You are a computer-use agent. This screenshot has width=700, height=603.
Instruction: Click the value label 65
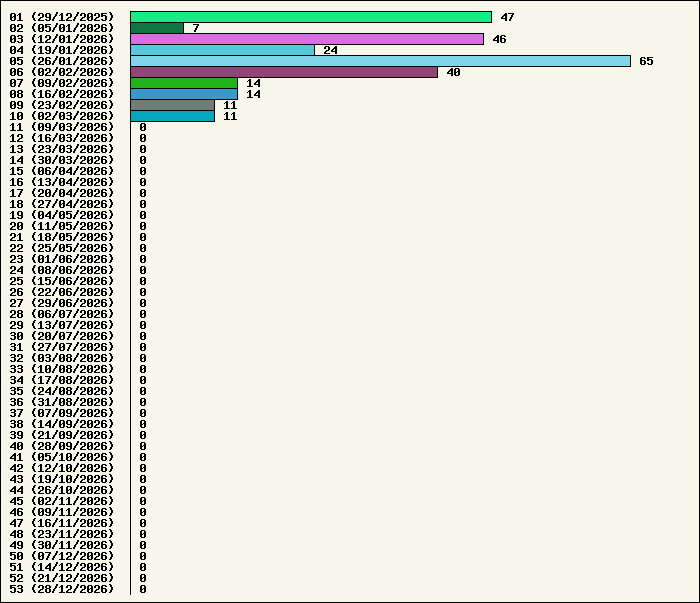[646, 61]
